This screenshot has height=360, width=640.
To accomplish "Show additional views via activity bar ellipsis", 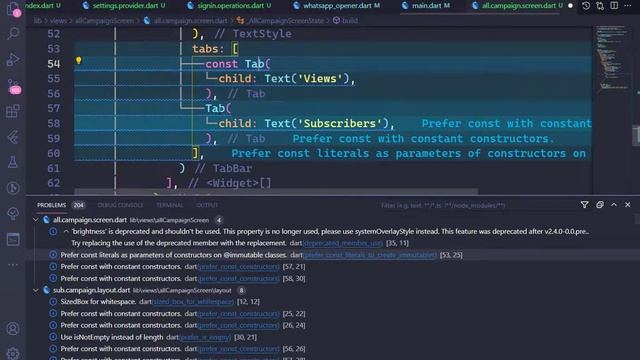I will pos(13,264).
